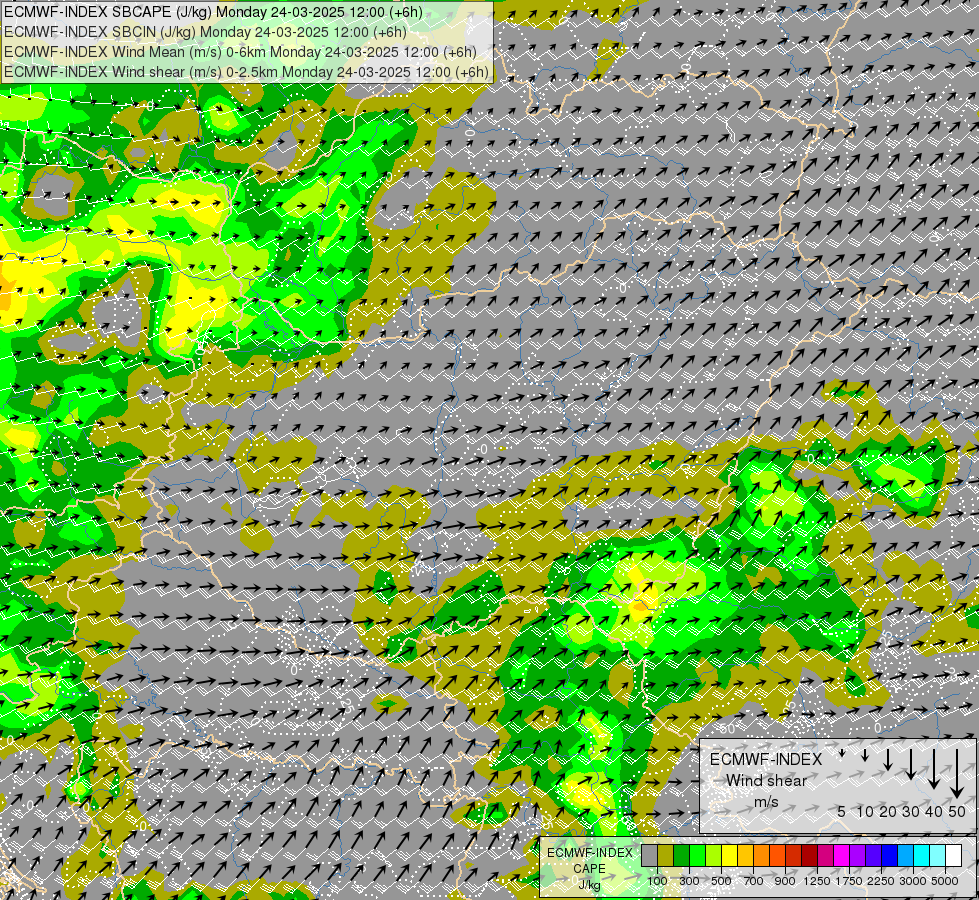
Task: Click the Wind Mean 0-6km title line
Action: [240, 52]
